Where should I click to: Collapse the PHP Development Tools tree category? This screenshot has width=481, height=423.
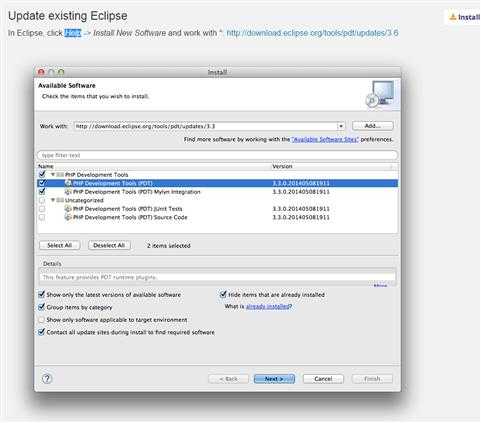[53, 174]
